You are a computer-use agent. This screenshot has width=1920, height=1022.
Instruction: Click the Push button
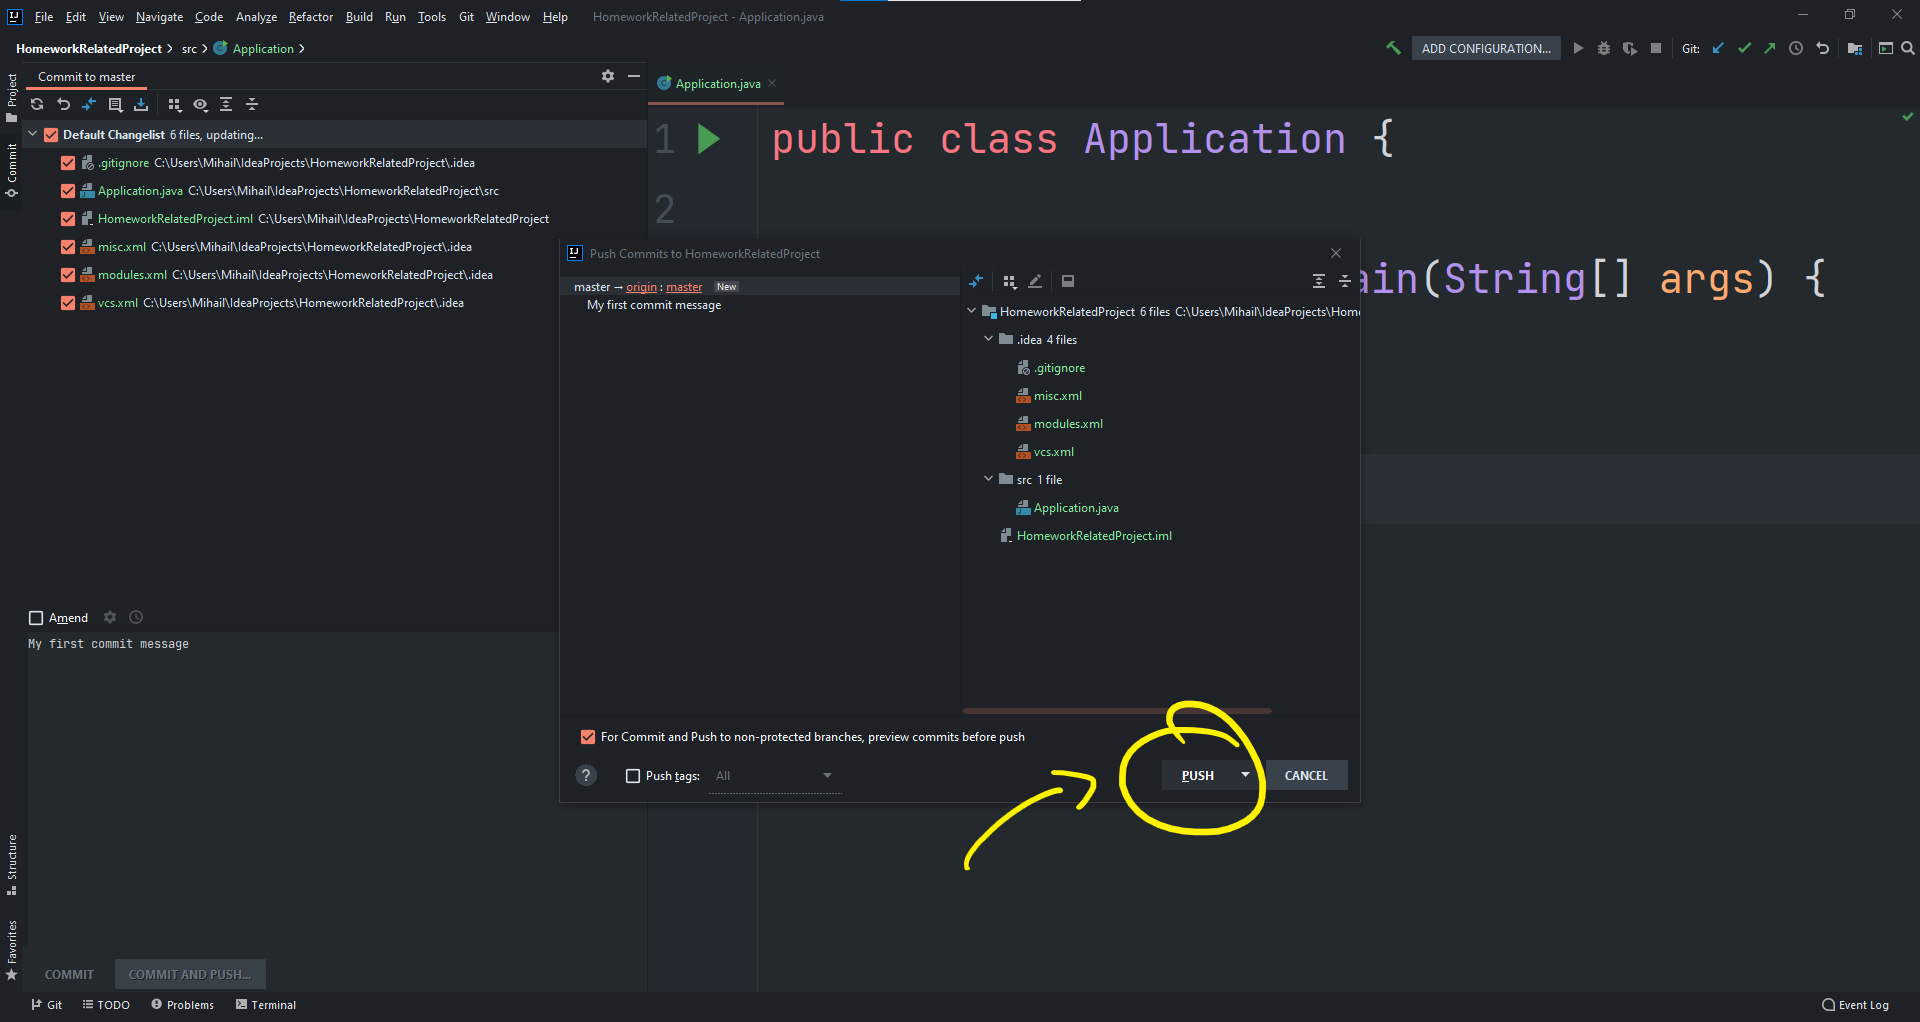pos(1198,775)
